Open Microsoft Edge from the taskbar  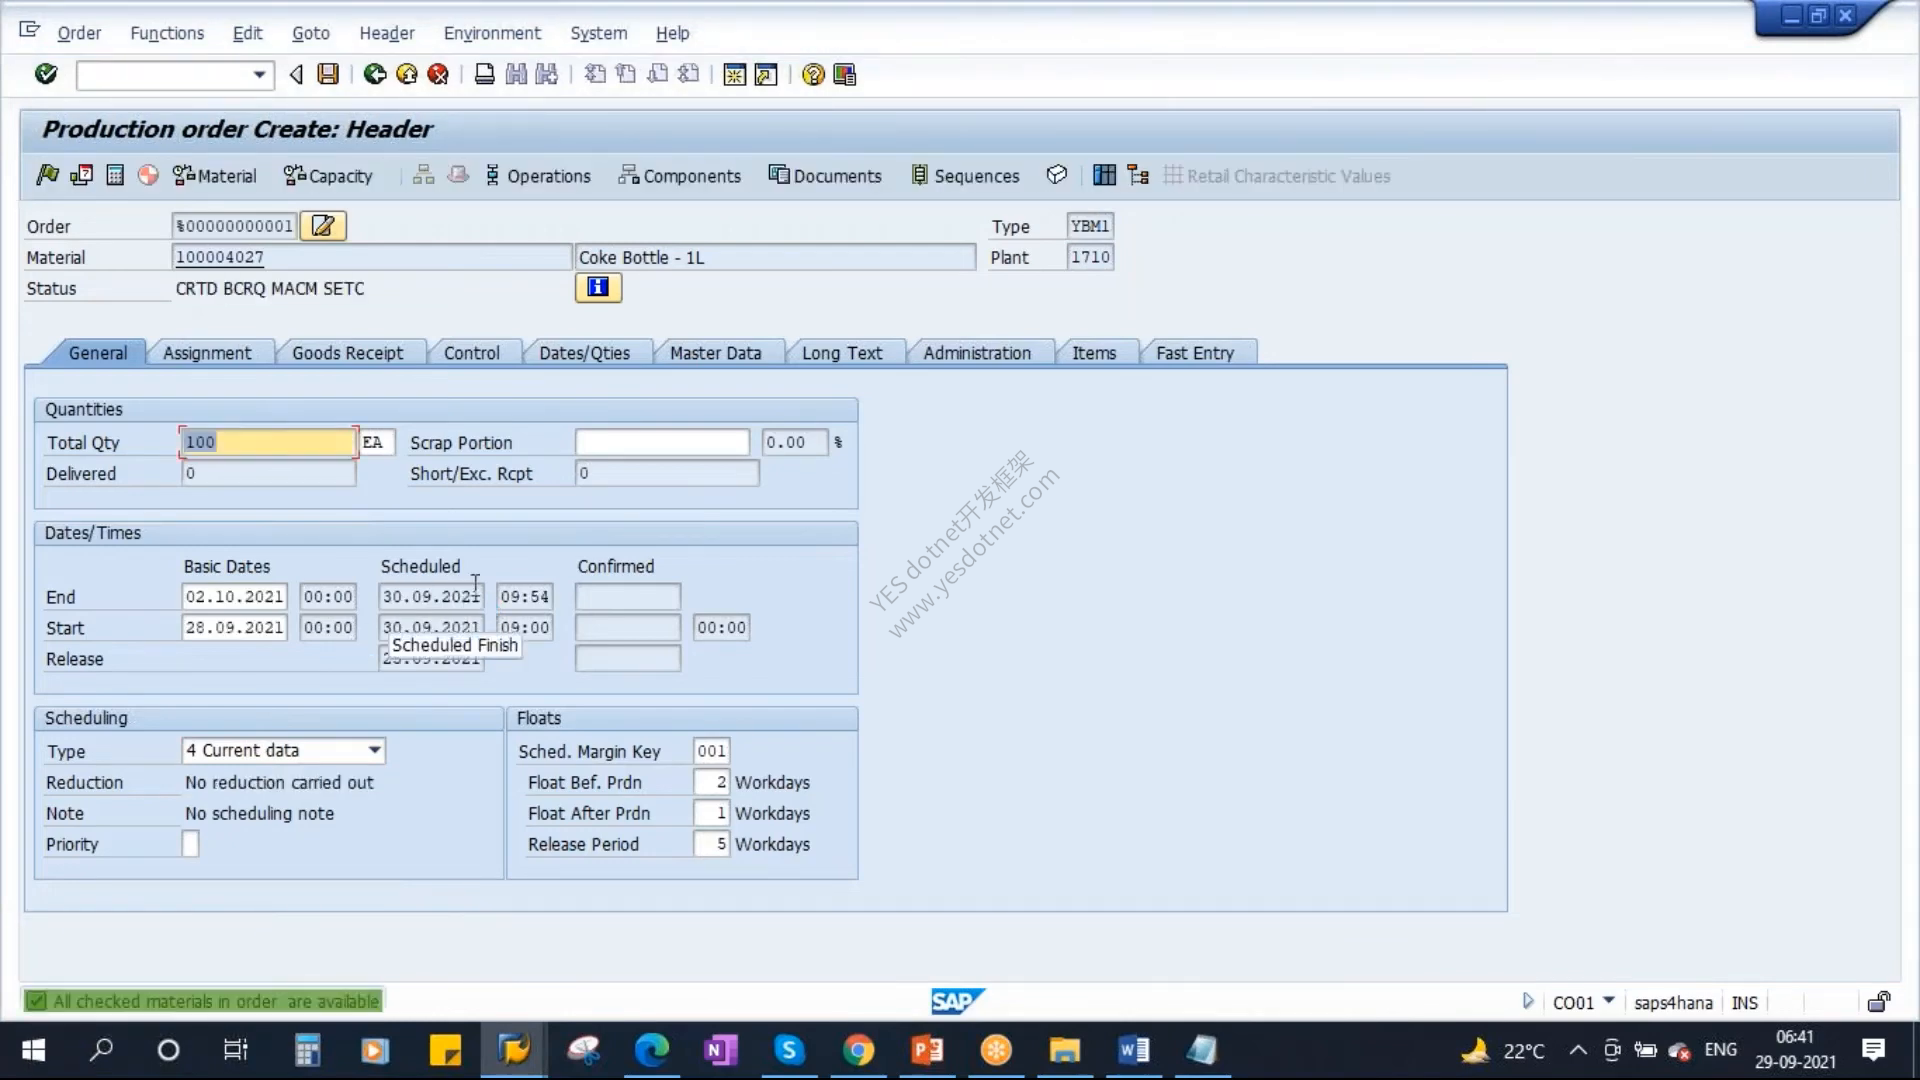pyautogui.click(x=652, y=1050)
